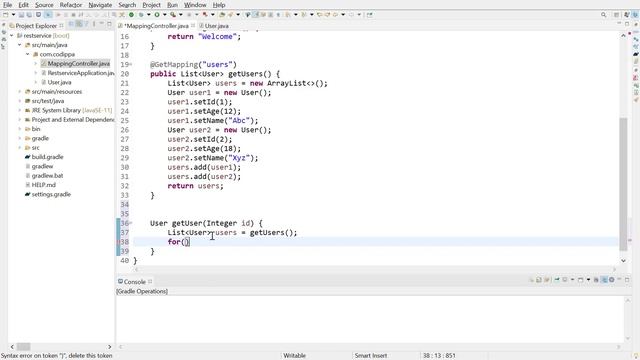Click the Writable status bar entry

click(294, 356)
